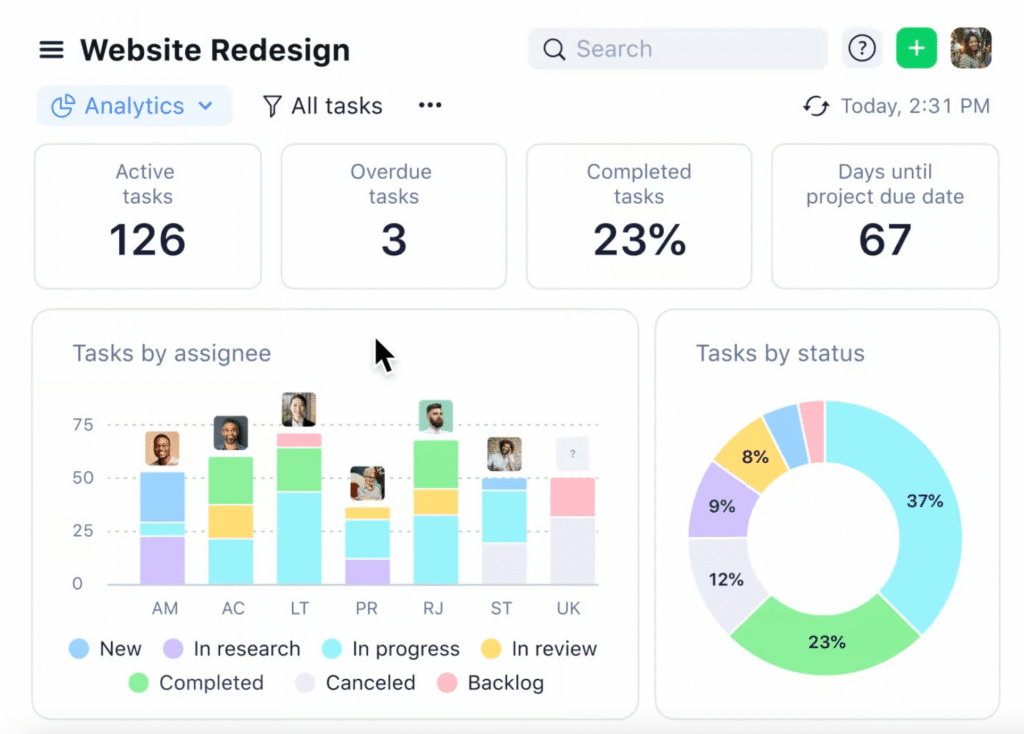This screenshot has width=1024, height=734.
Task: Toggle the Backlog legend item
Action: pos(490,683)
